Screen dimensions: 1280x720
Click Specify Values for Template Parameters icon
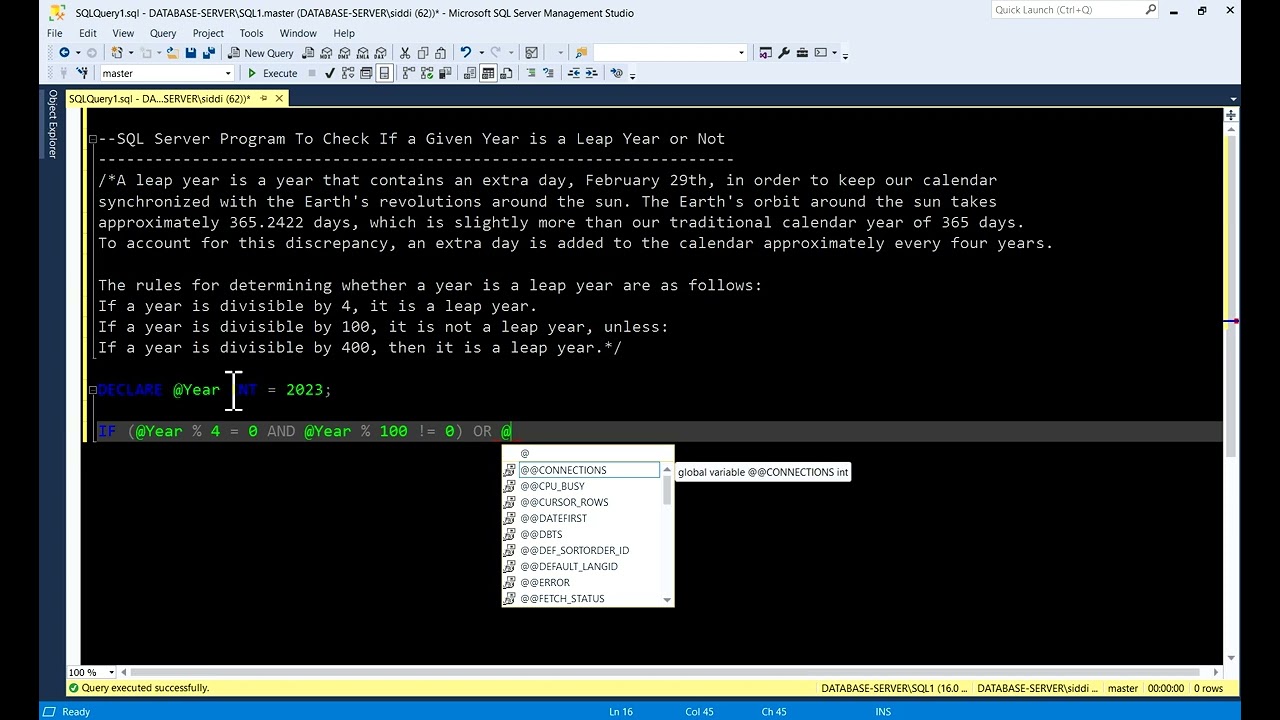tap(617, 73)
